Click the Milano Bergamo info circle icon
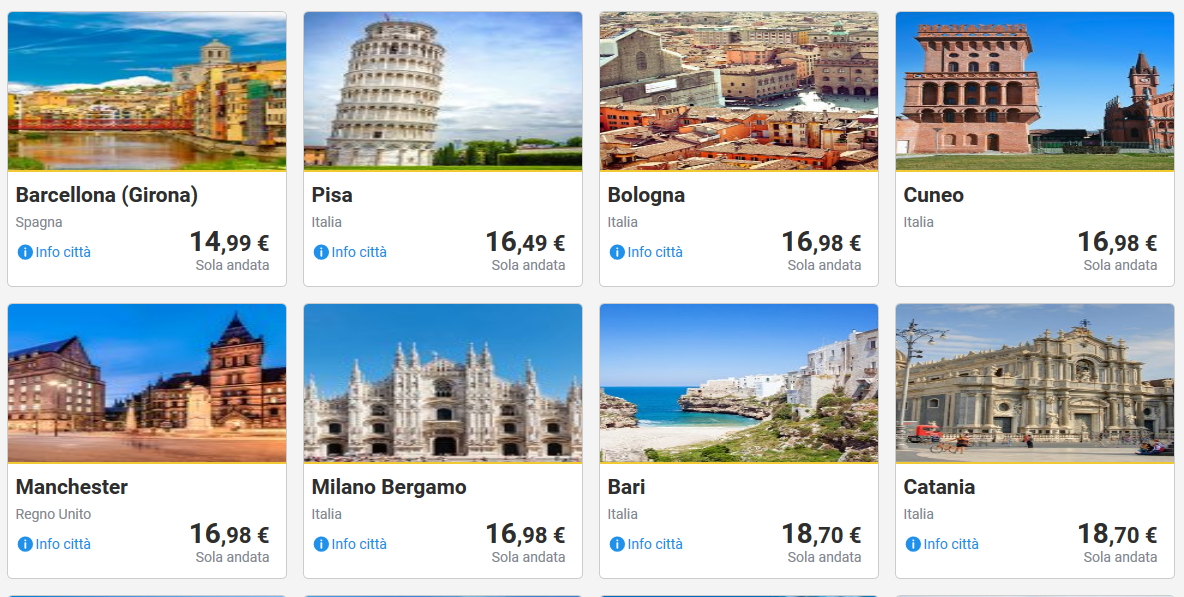Screen dimensions: 1184x597 pyautogui.click(x=321, y=544)
